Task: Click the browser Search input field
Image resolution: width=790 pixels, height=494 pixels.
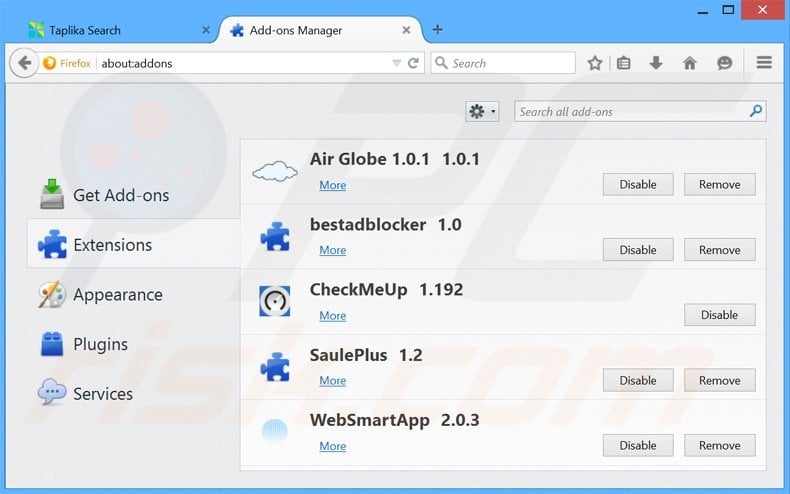Action: click(x=503, y=63)
